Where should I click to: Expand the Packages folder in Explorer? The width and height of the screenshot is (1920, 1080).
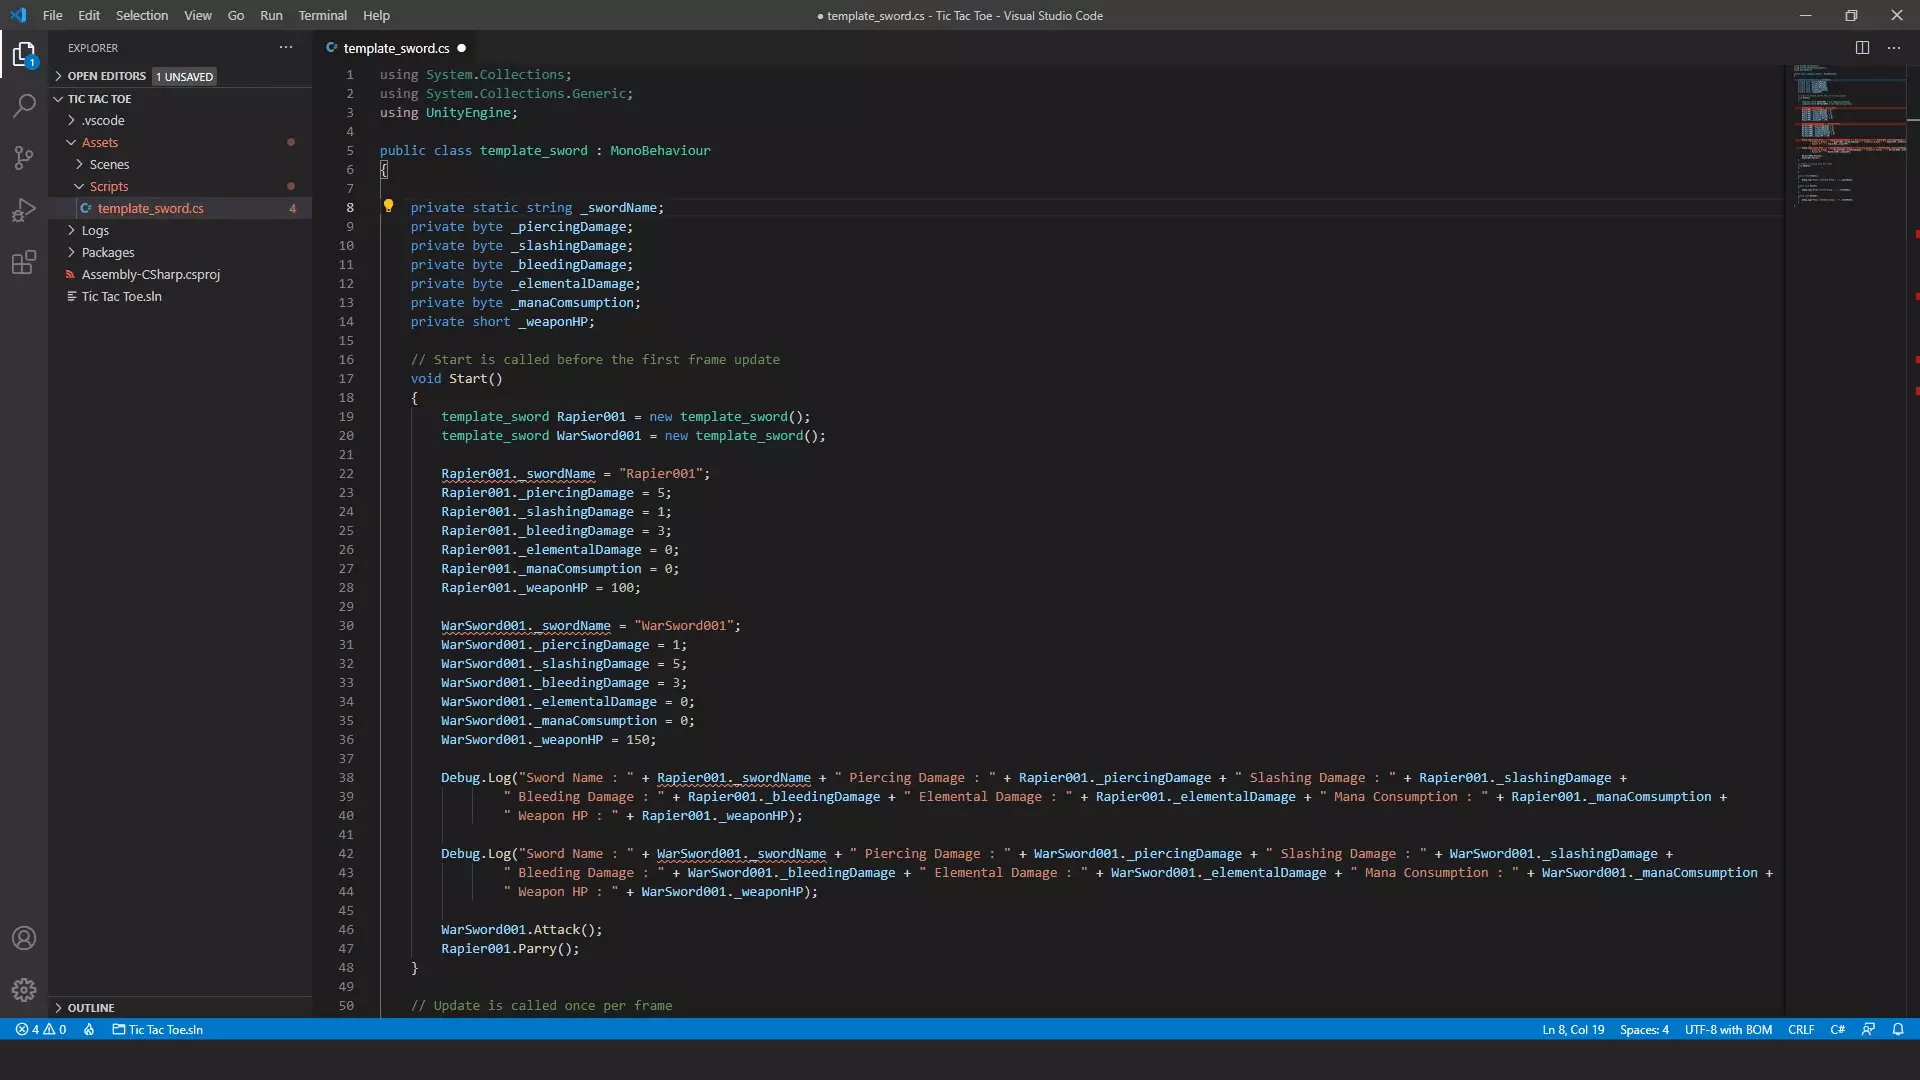pyautogui.click(x=73, y=252)
